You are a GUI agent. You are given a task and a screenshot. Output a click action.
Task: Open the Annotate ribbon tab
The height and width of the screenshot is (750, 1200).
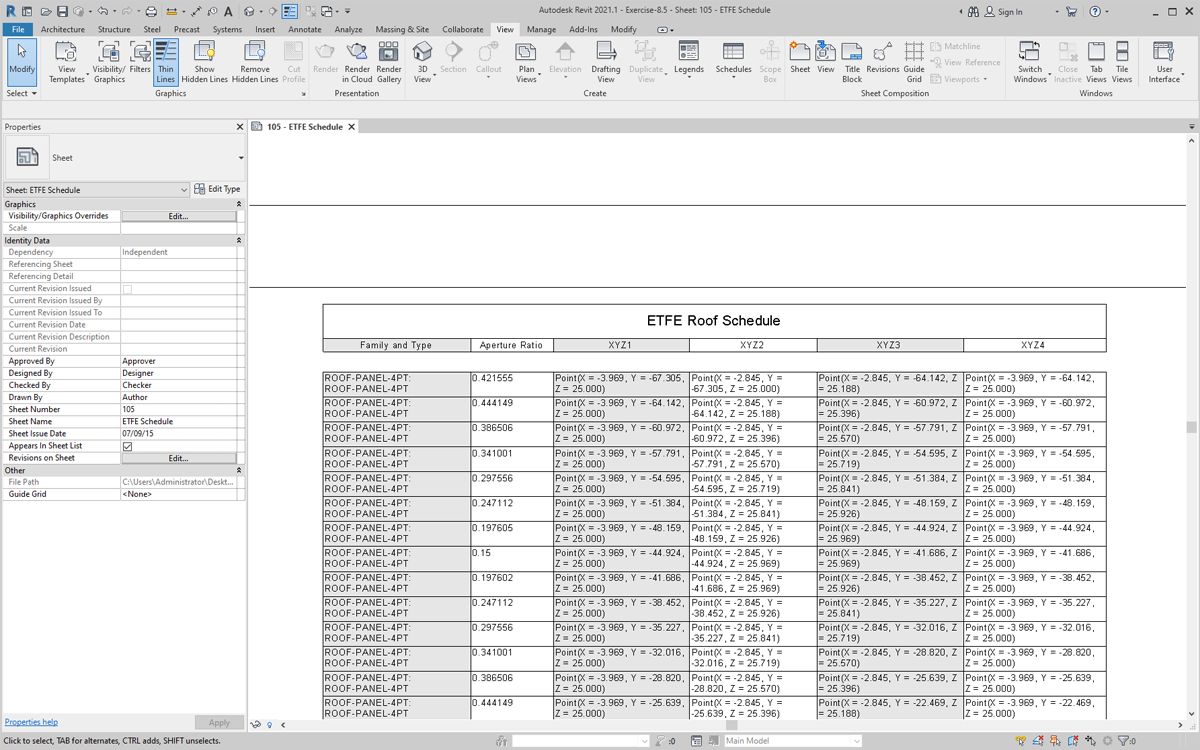(x=305, y=30)
